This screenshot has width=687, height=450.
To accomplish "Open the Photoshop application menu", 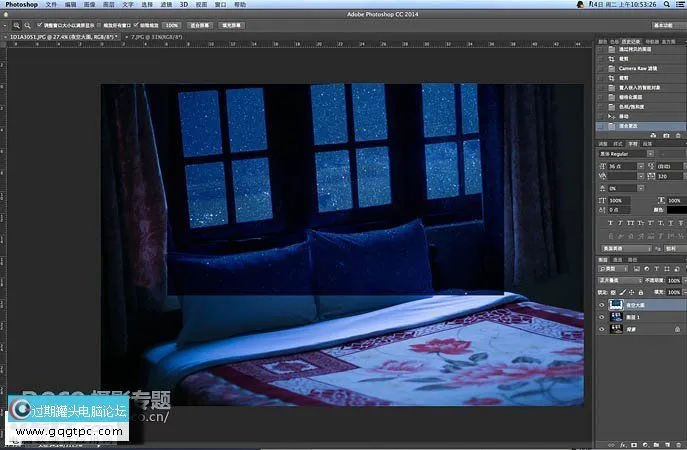I will [22, 5].
